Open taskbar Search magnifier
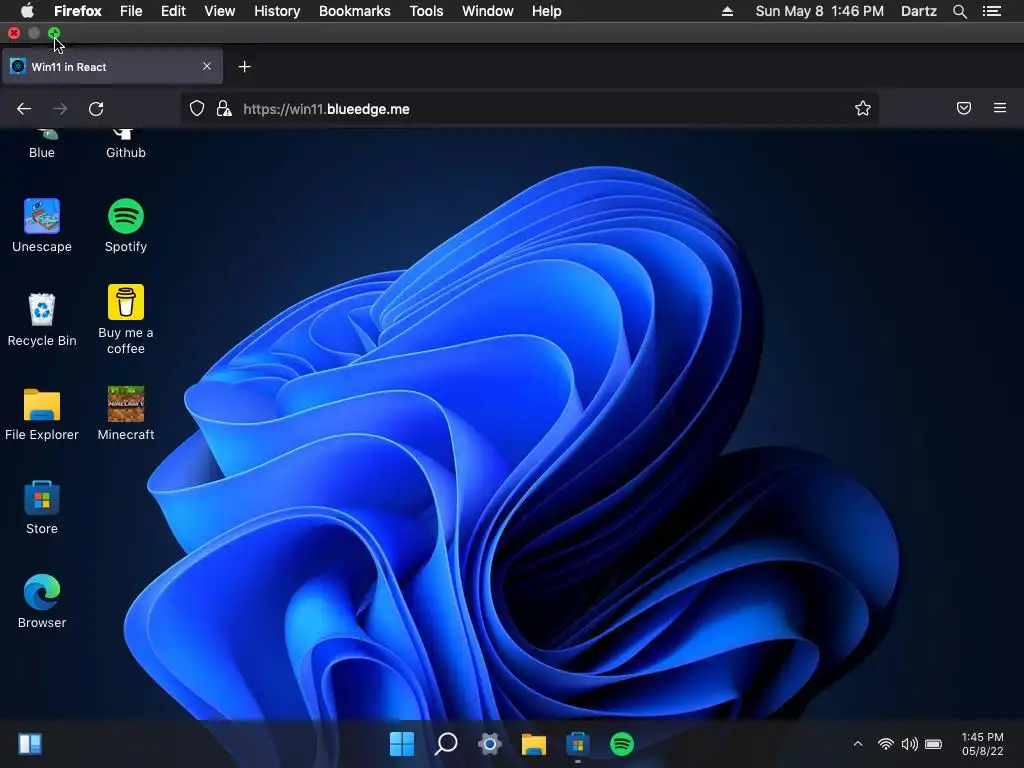Image resolution: width=1024 pixels, height=768 pixels. [446, 744]
